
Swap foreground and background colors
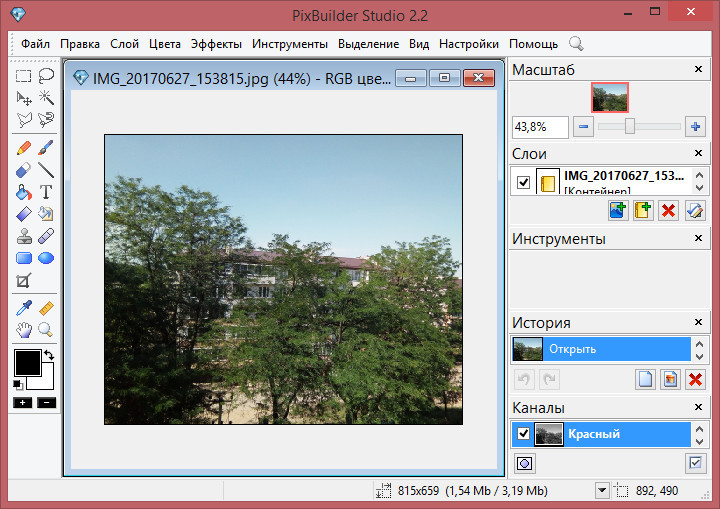point(49,355)
